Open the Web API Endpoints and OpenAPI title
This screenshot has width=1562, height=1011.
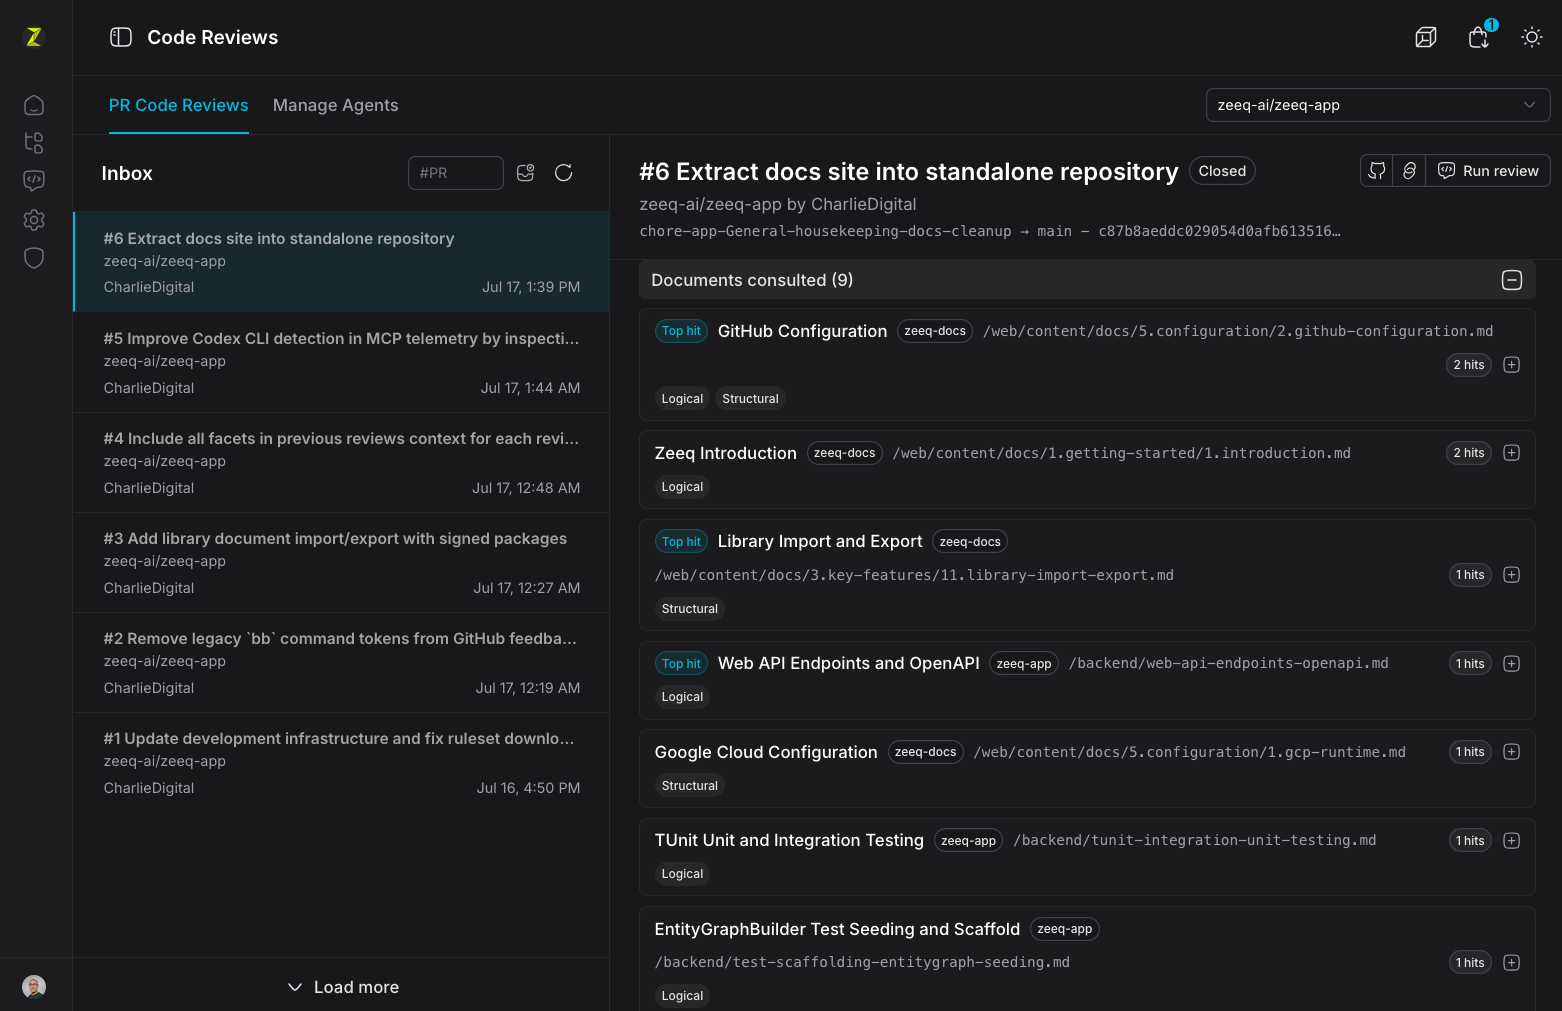(x=848, y=663)
